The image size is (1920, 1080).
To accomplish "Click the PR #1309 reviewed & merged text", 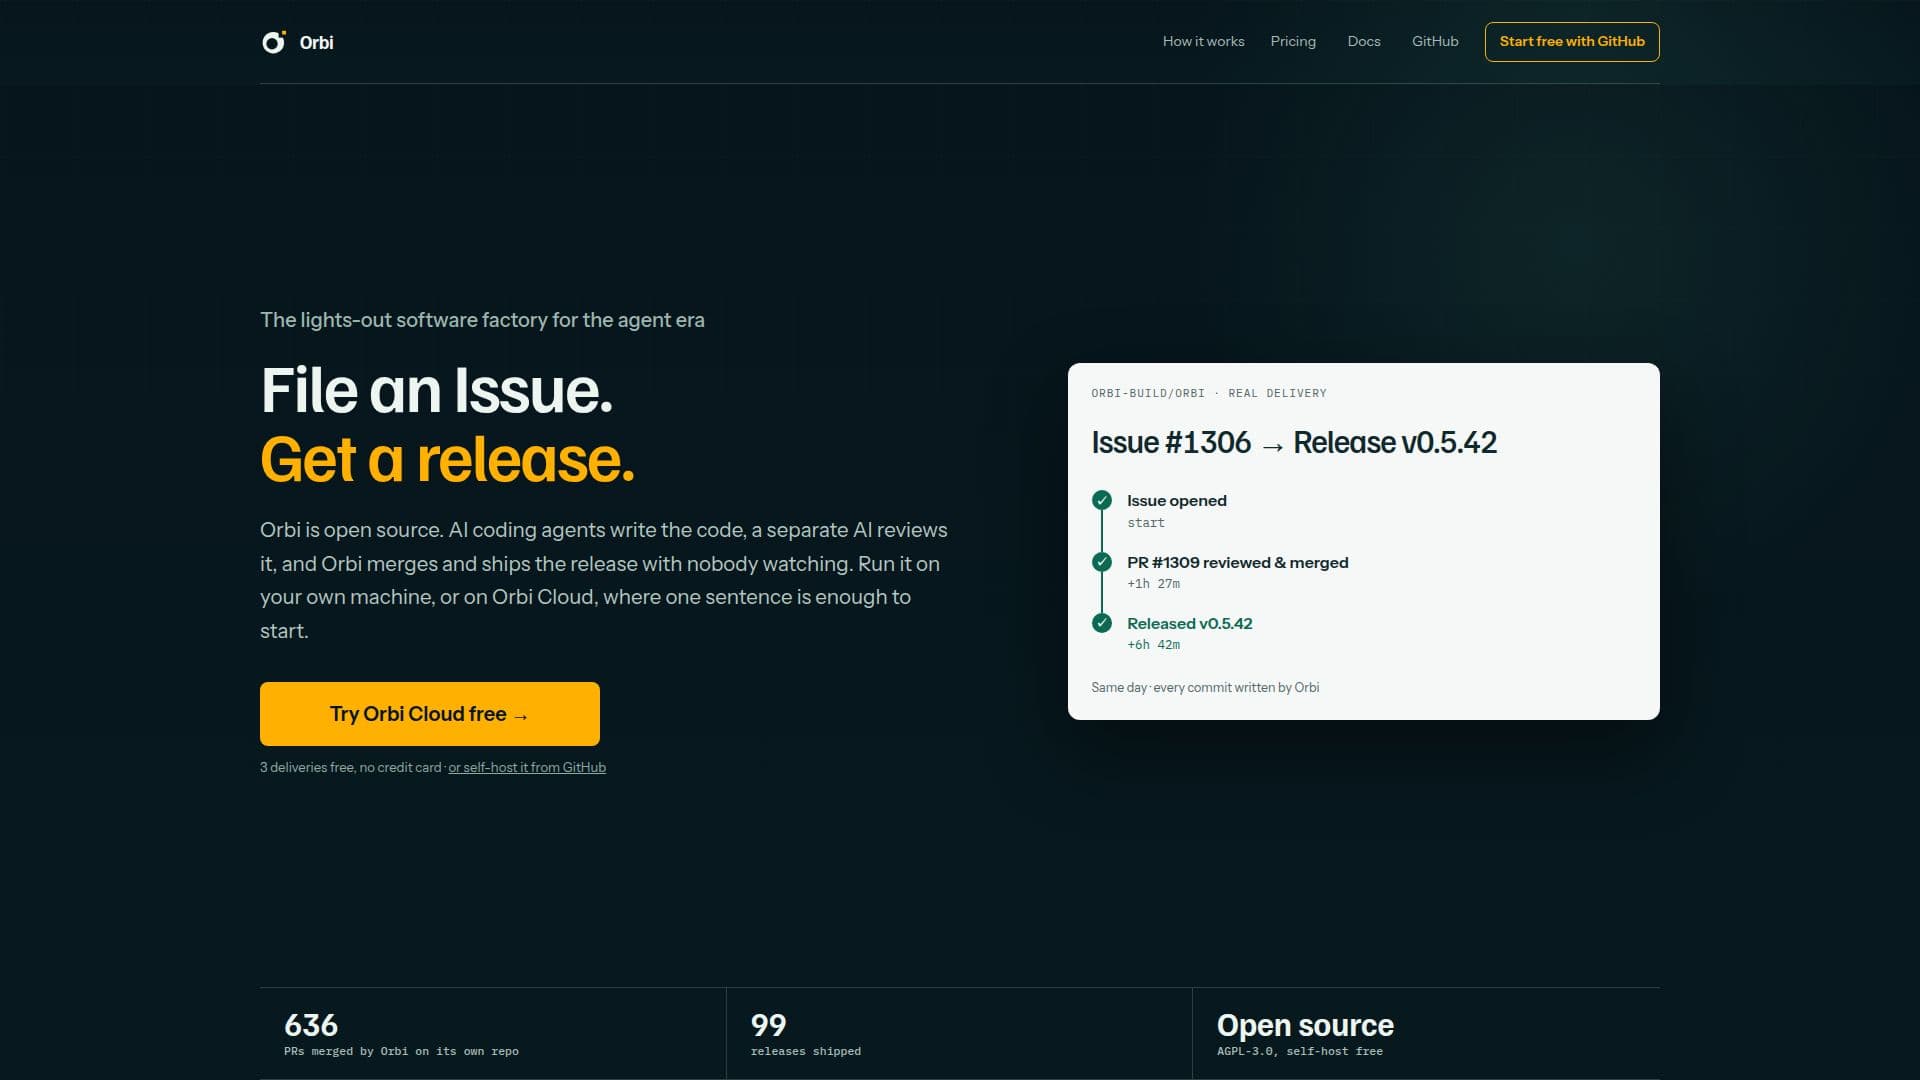I will 1237,563.
